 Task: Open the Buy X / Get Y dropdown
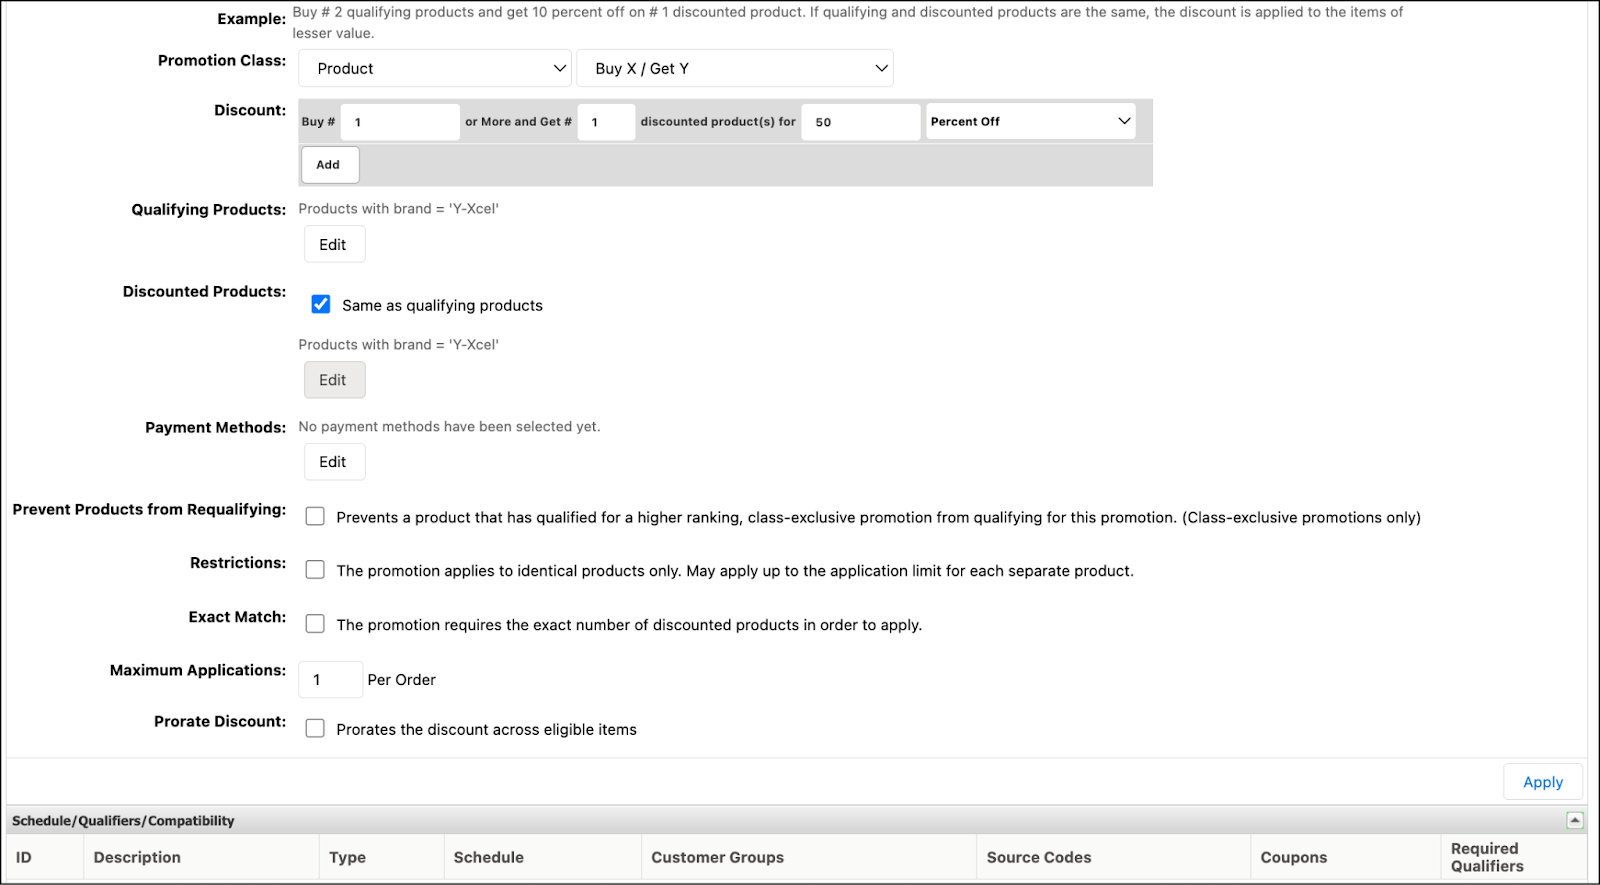[x=735, y=68]
